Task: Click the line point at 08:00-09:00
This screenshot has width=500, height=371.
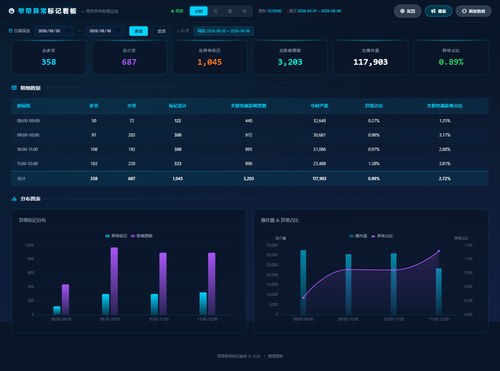Action: (x=303, y=298)
